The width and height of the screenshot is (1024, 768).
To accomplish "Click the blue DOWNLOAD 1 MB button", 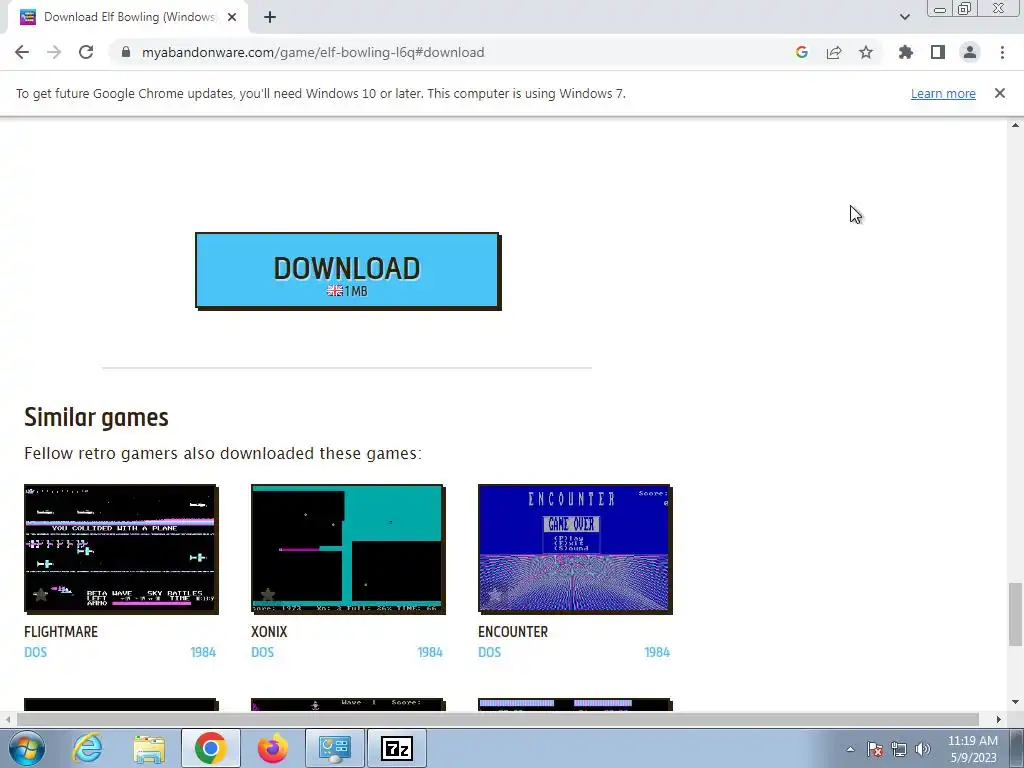I will point(347,270).
